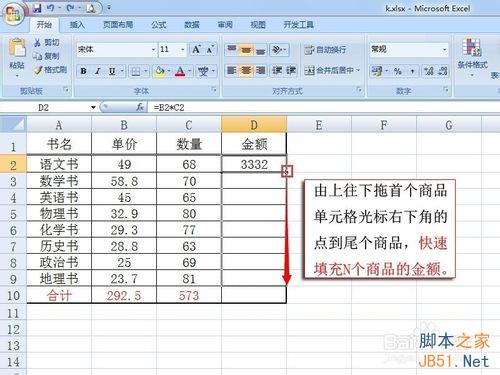Open font color dropdown arrow
The width and height of the screenshot is (500, 375).
(x=189, y=71)
